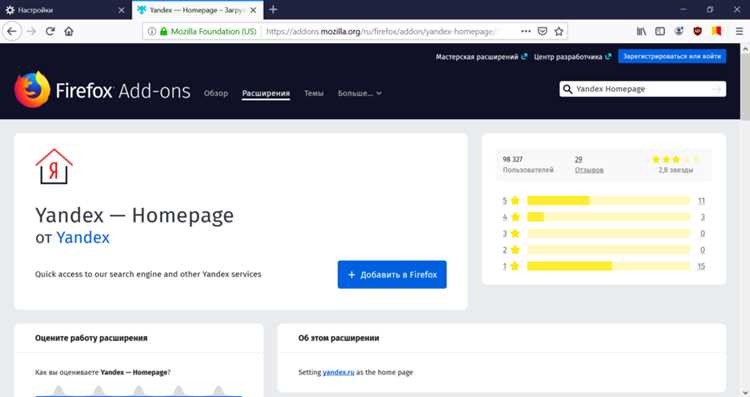This screenshot has width=750, height=397.
Task: Open the Library toolbar icon
Action: (641, 31)
